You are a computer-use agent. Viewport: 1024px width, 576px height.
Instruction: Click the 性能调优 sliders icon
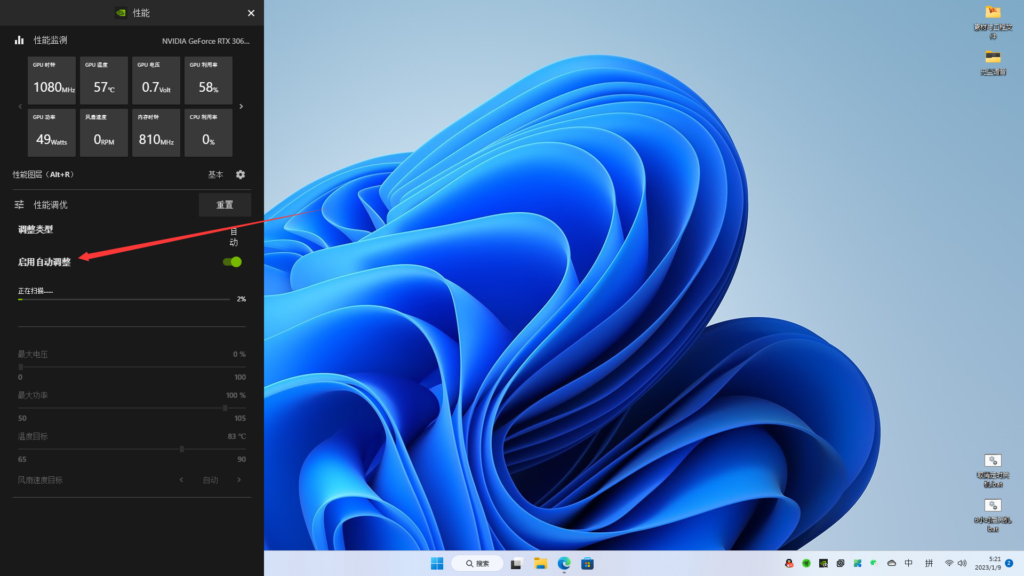pos(19,205)
